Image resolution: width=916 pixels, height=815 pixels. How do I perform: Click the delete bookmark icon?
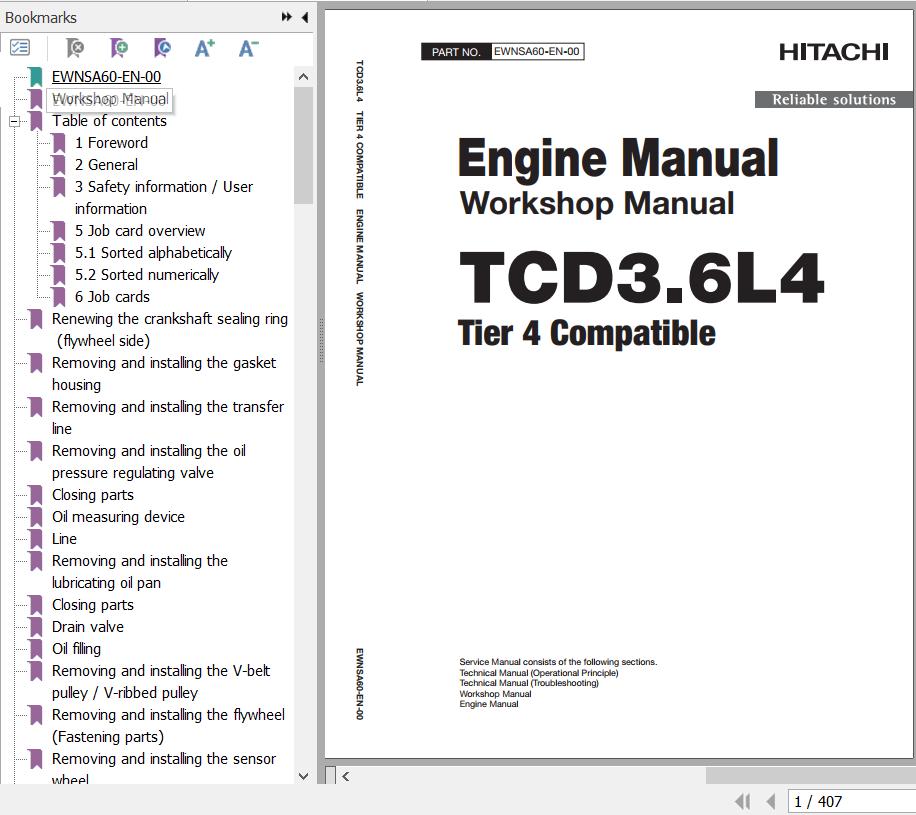[75, 48]
